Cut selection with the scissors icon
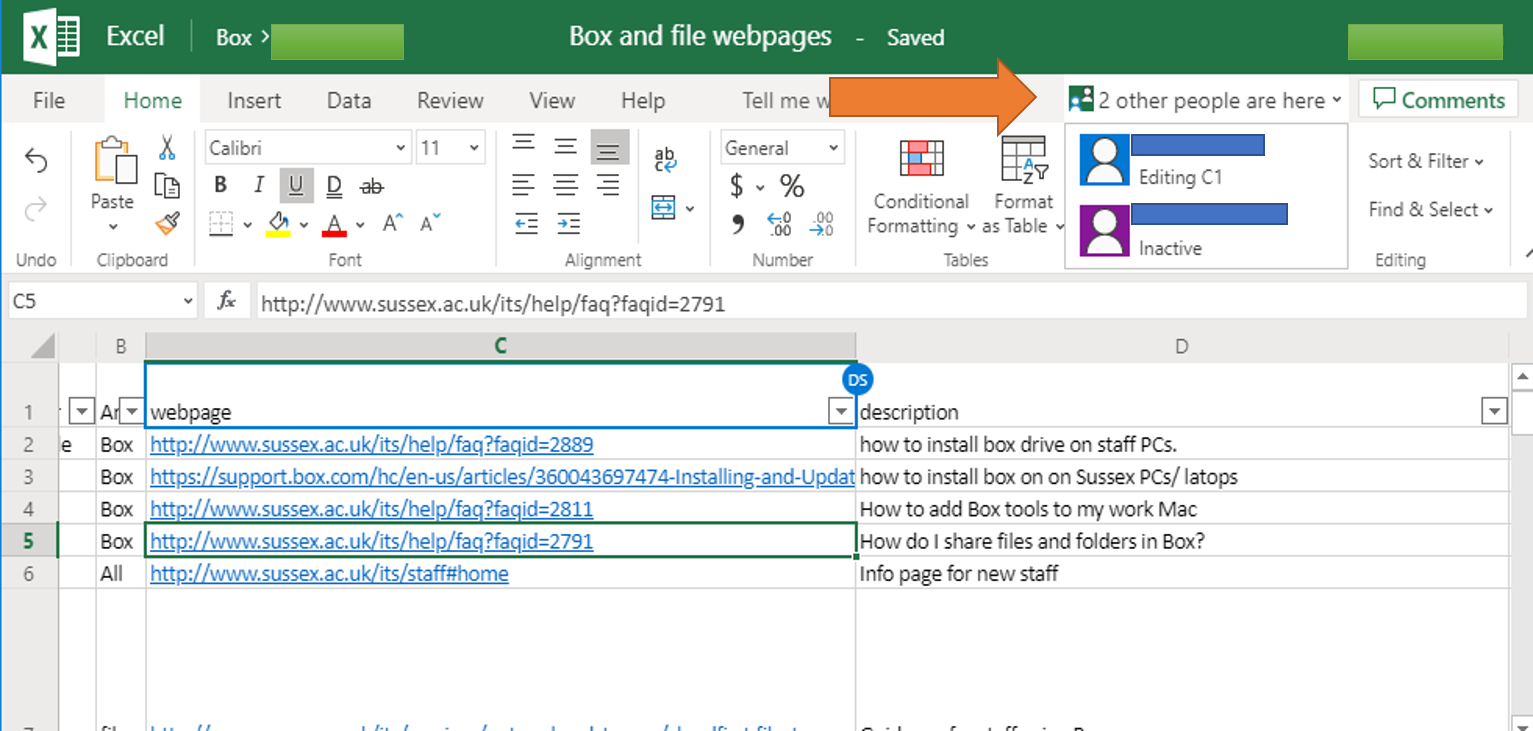 [167, 148]
